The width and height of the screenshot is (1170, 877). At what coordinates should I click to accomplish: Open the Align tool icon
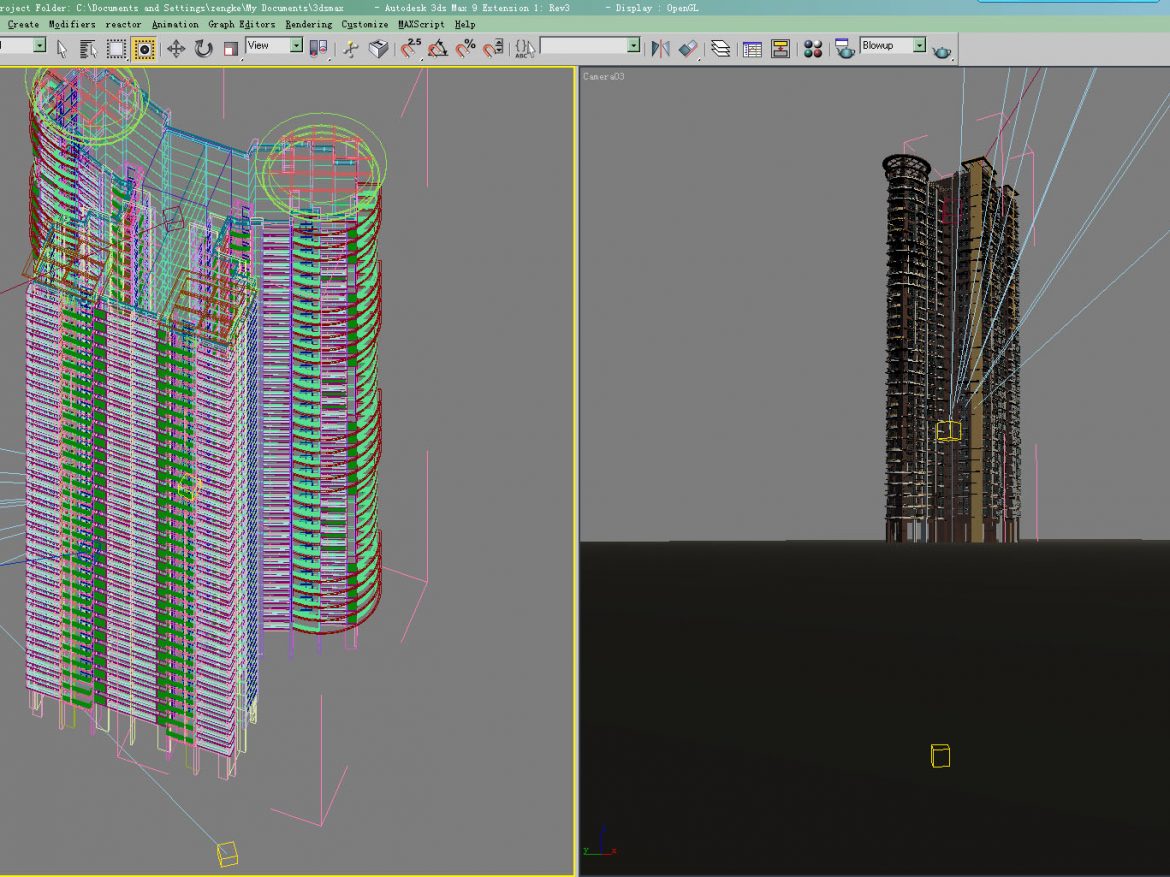click(x=689, y=46)
